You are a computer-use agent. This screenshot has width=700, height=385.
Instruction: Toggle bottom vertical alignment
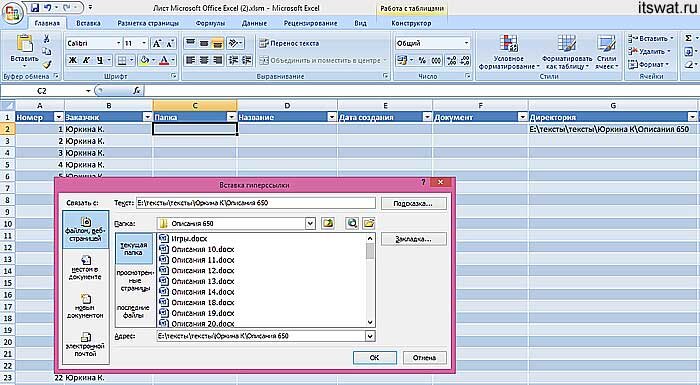point(217,43)
